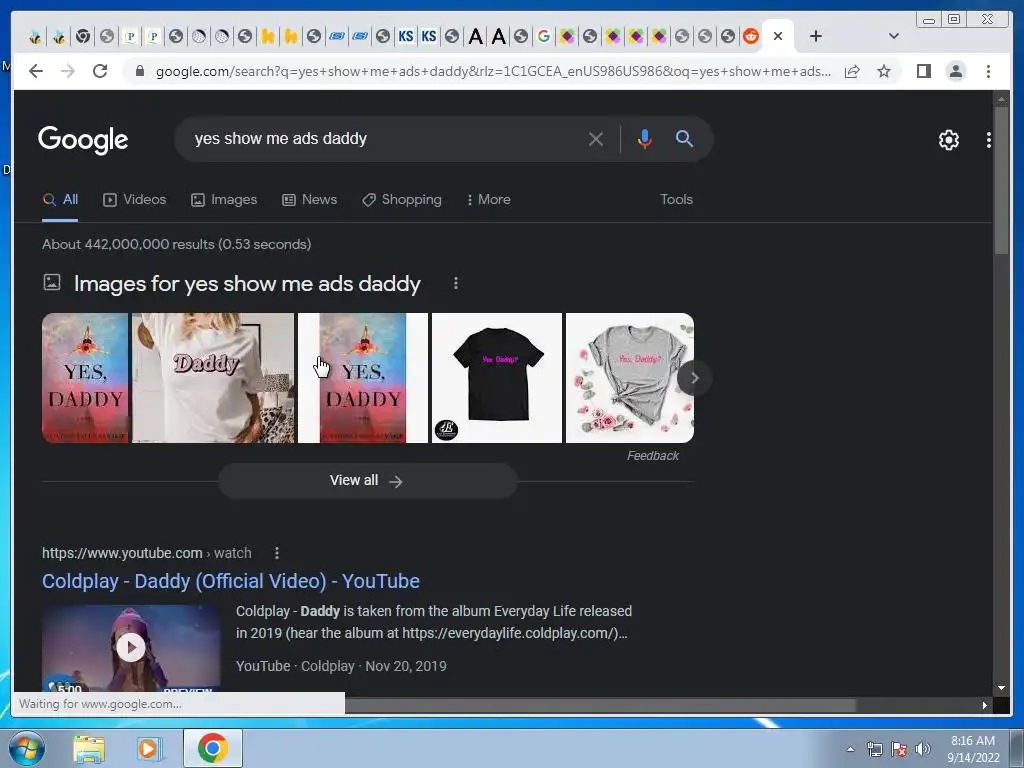Viewport: 1024px width, 768px height.
Task: Close the active search tab
Action: coord(778,36)
